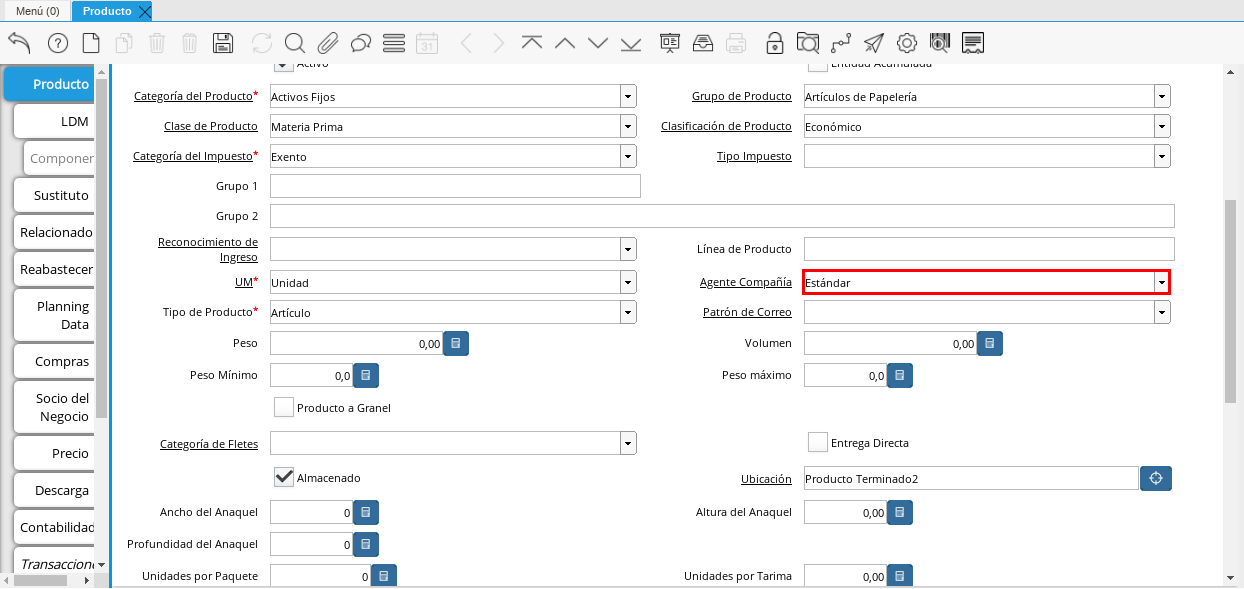Enable the Entrega Directa checkbox
This screenshot has height=589, width=1244.
pos(818,442)
